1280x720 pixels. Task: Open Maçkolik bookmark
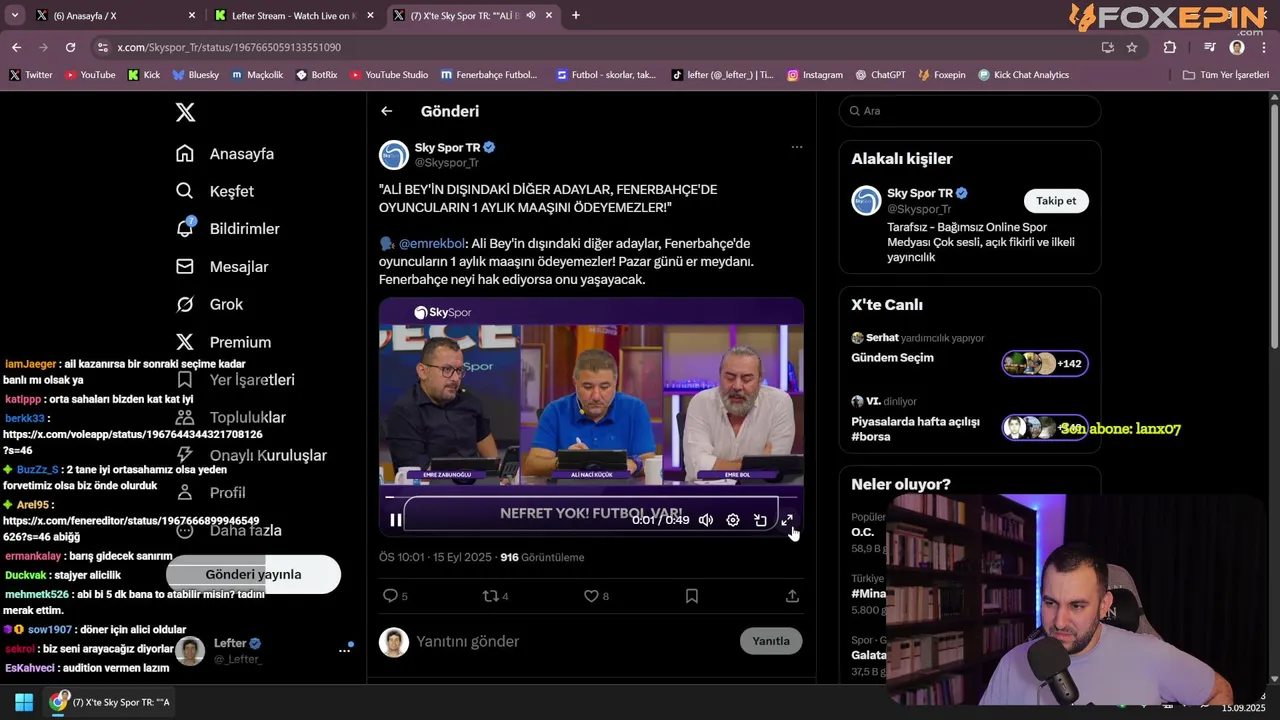(257, 75)
